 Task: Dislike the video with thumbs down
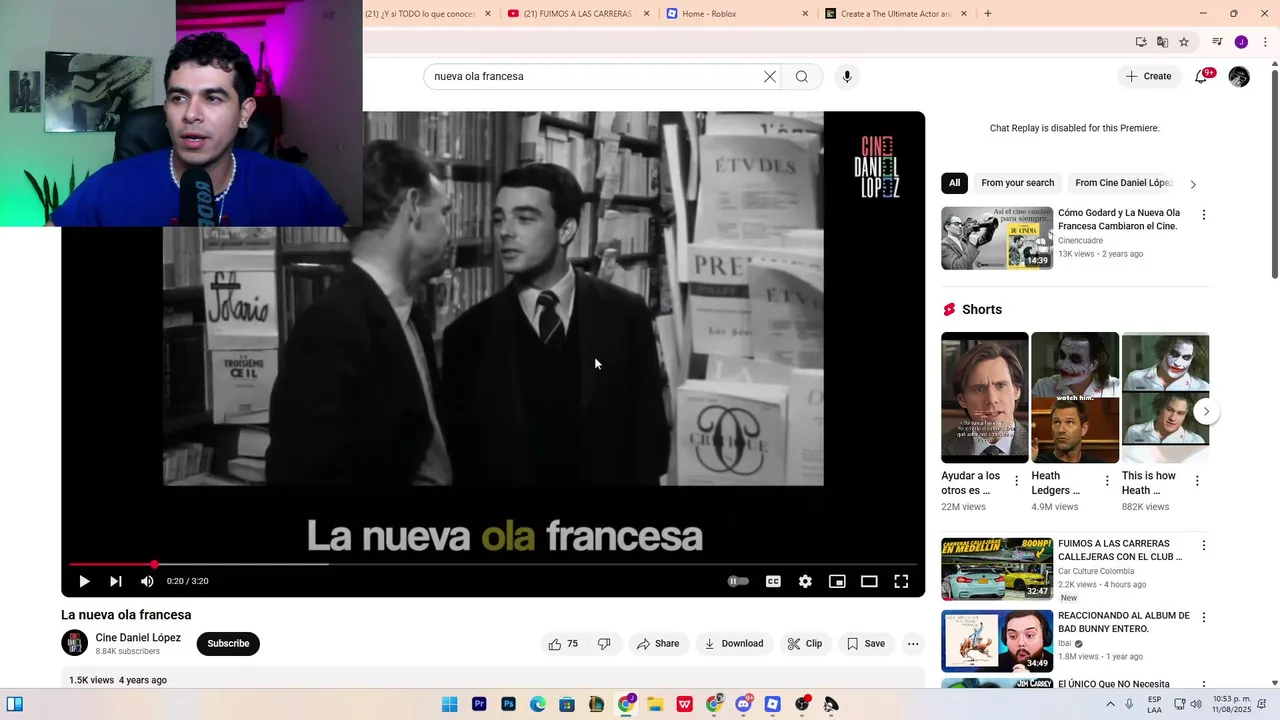point(604,644)
